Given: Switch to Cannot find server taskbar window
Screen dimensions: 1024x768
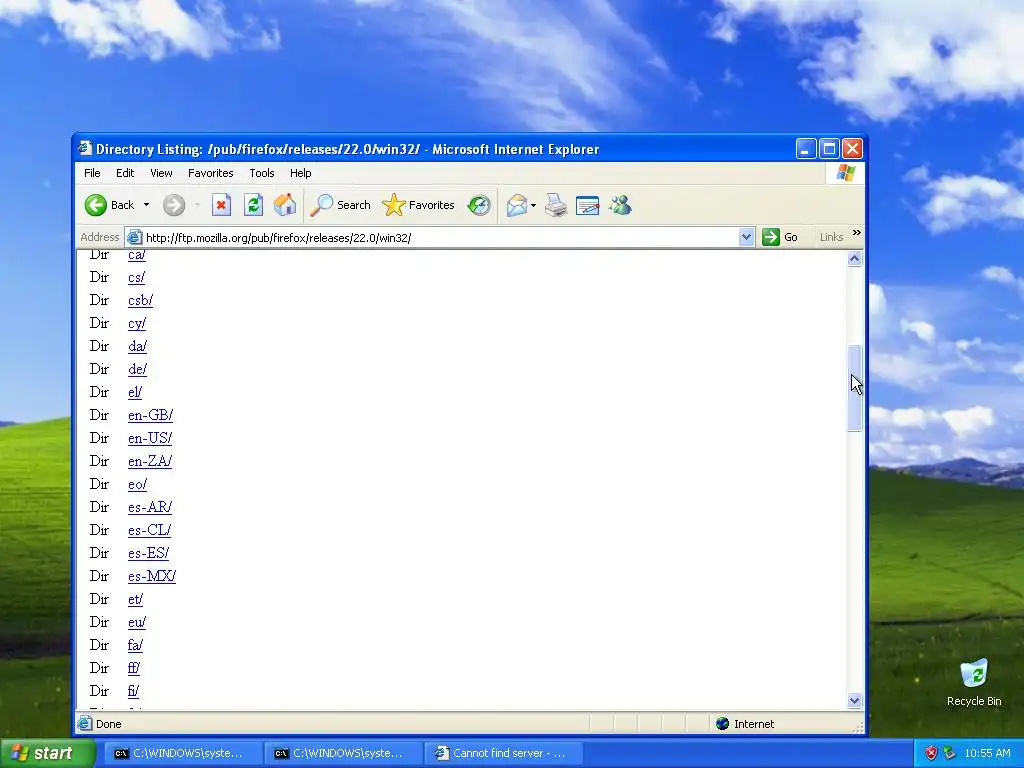Looking at the screenshot, I should coord(502,753).
